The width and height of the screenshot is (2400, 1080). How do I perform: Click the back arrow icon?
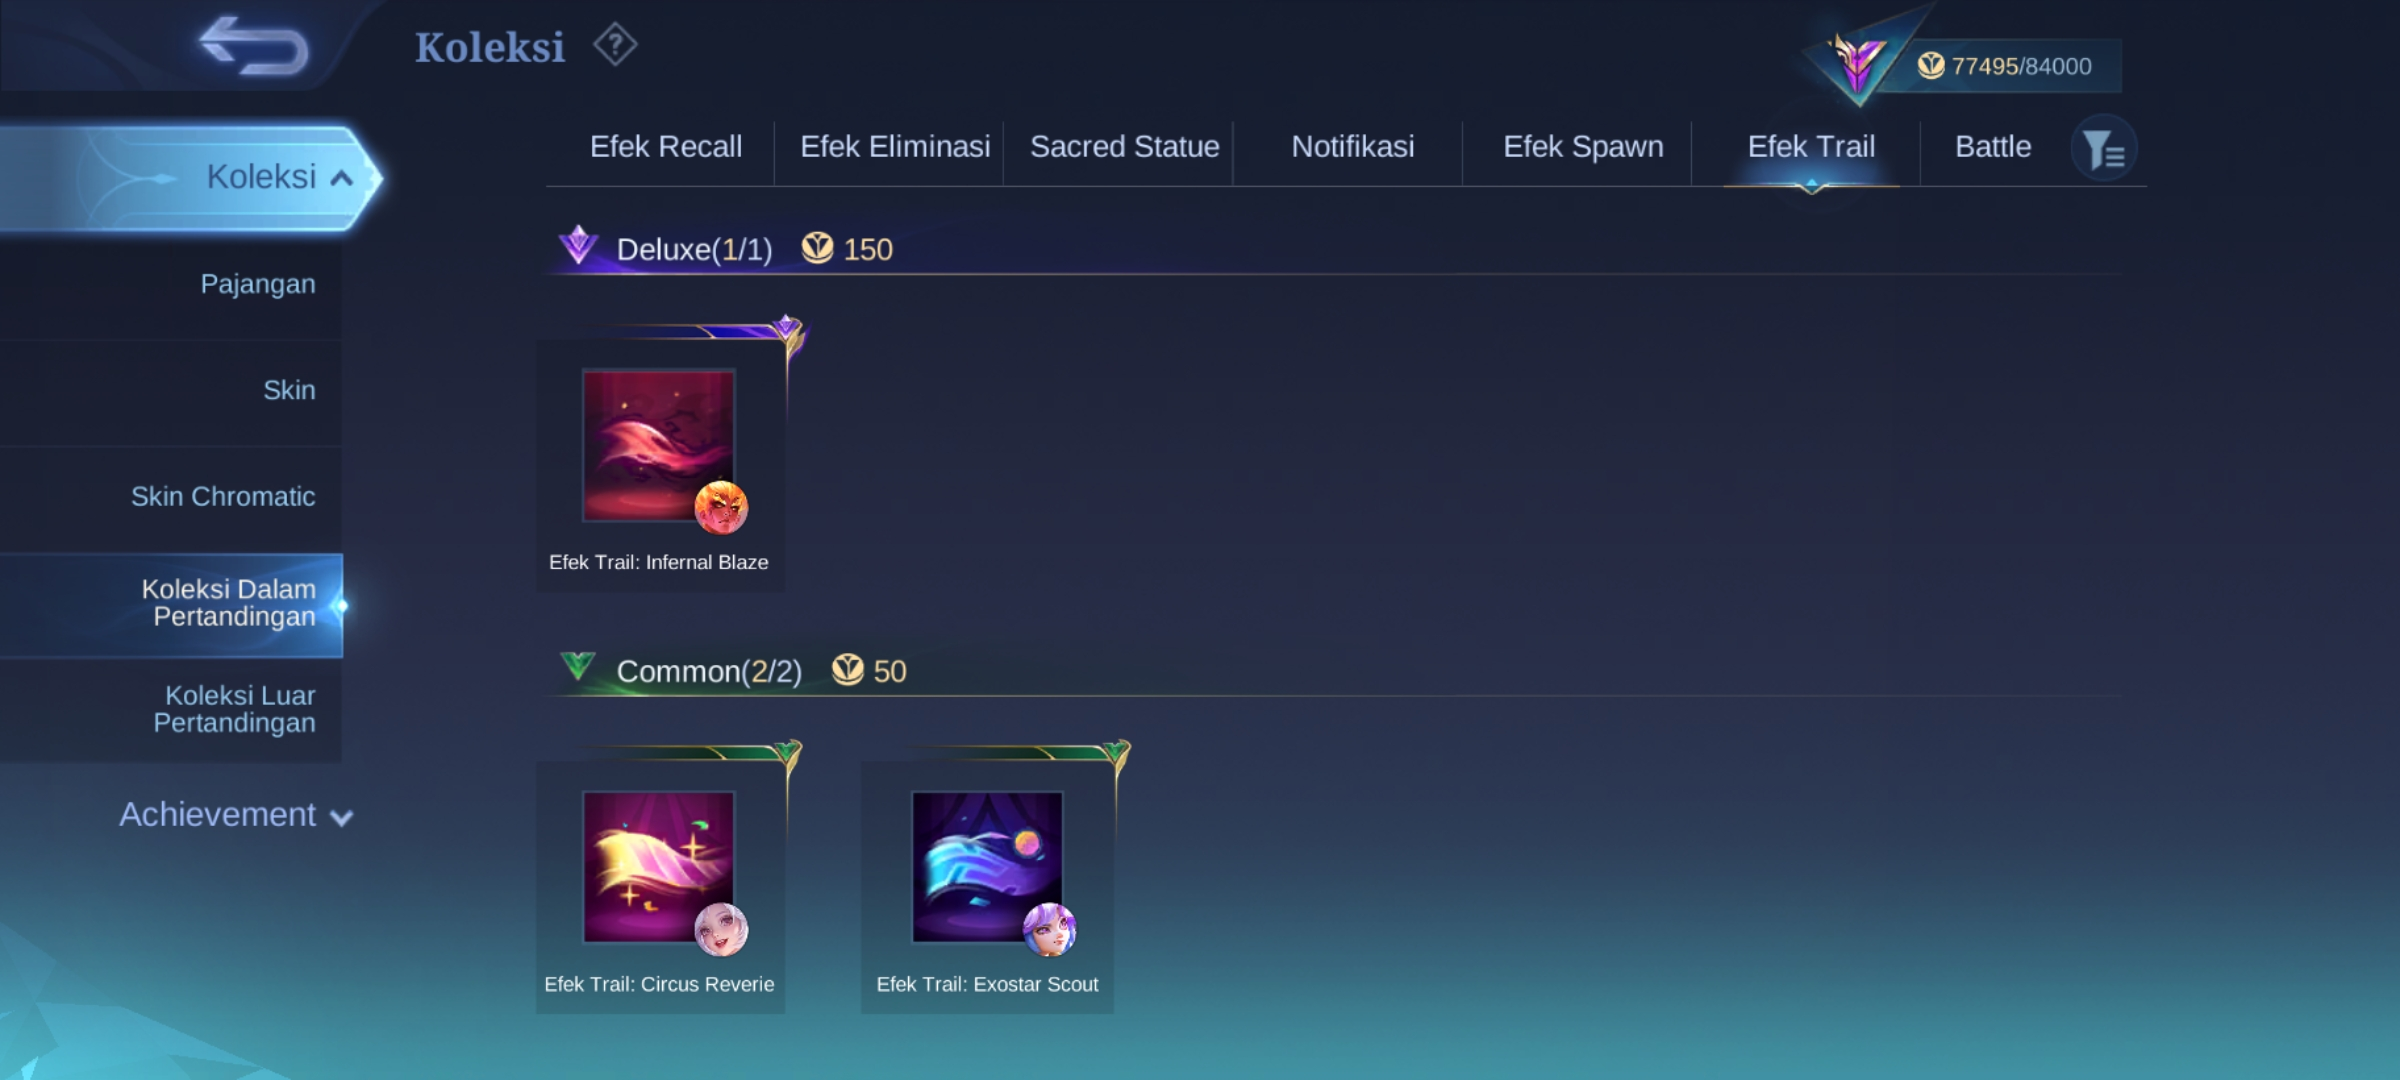pos(254,46)
